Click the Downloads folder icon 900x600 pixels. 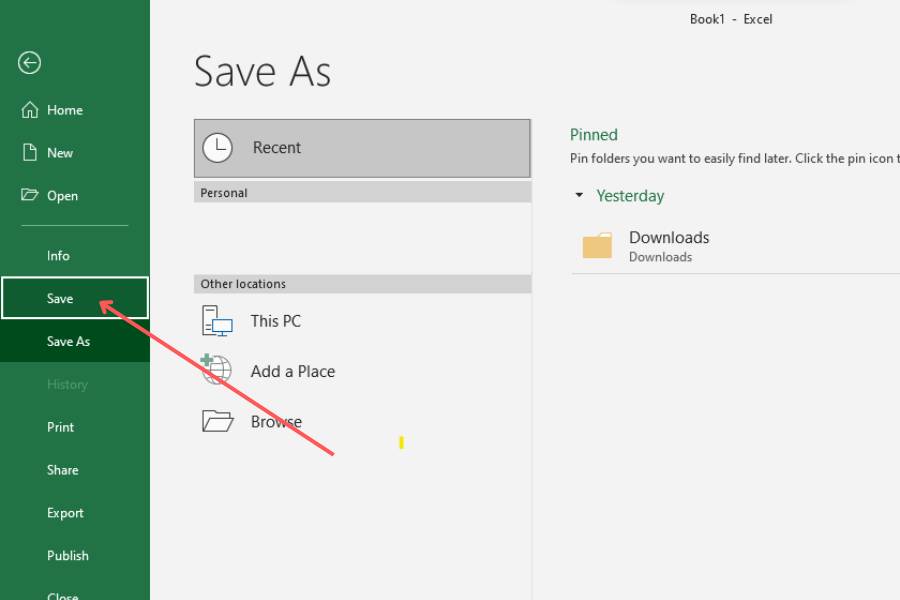[x=597, y=245]
